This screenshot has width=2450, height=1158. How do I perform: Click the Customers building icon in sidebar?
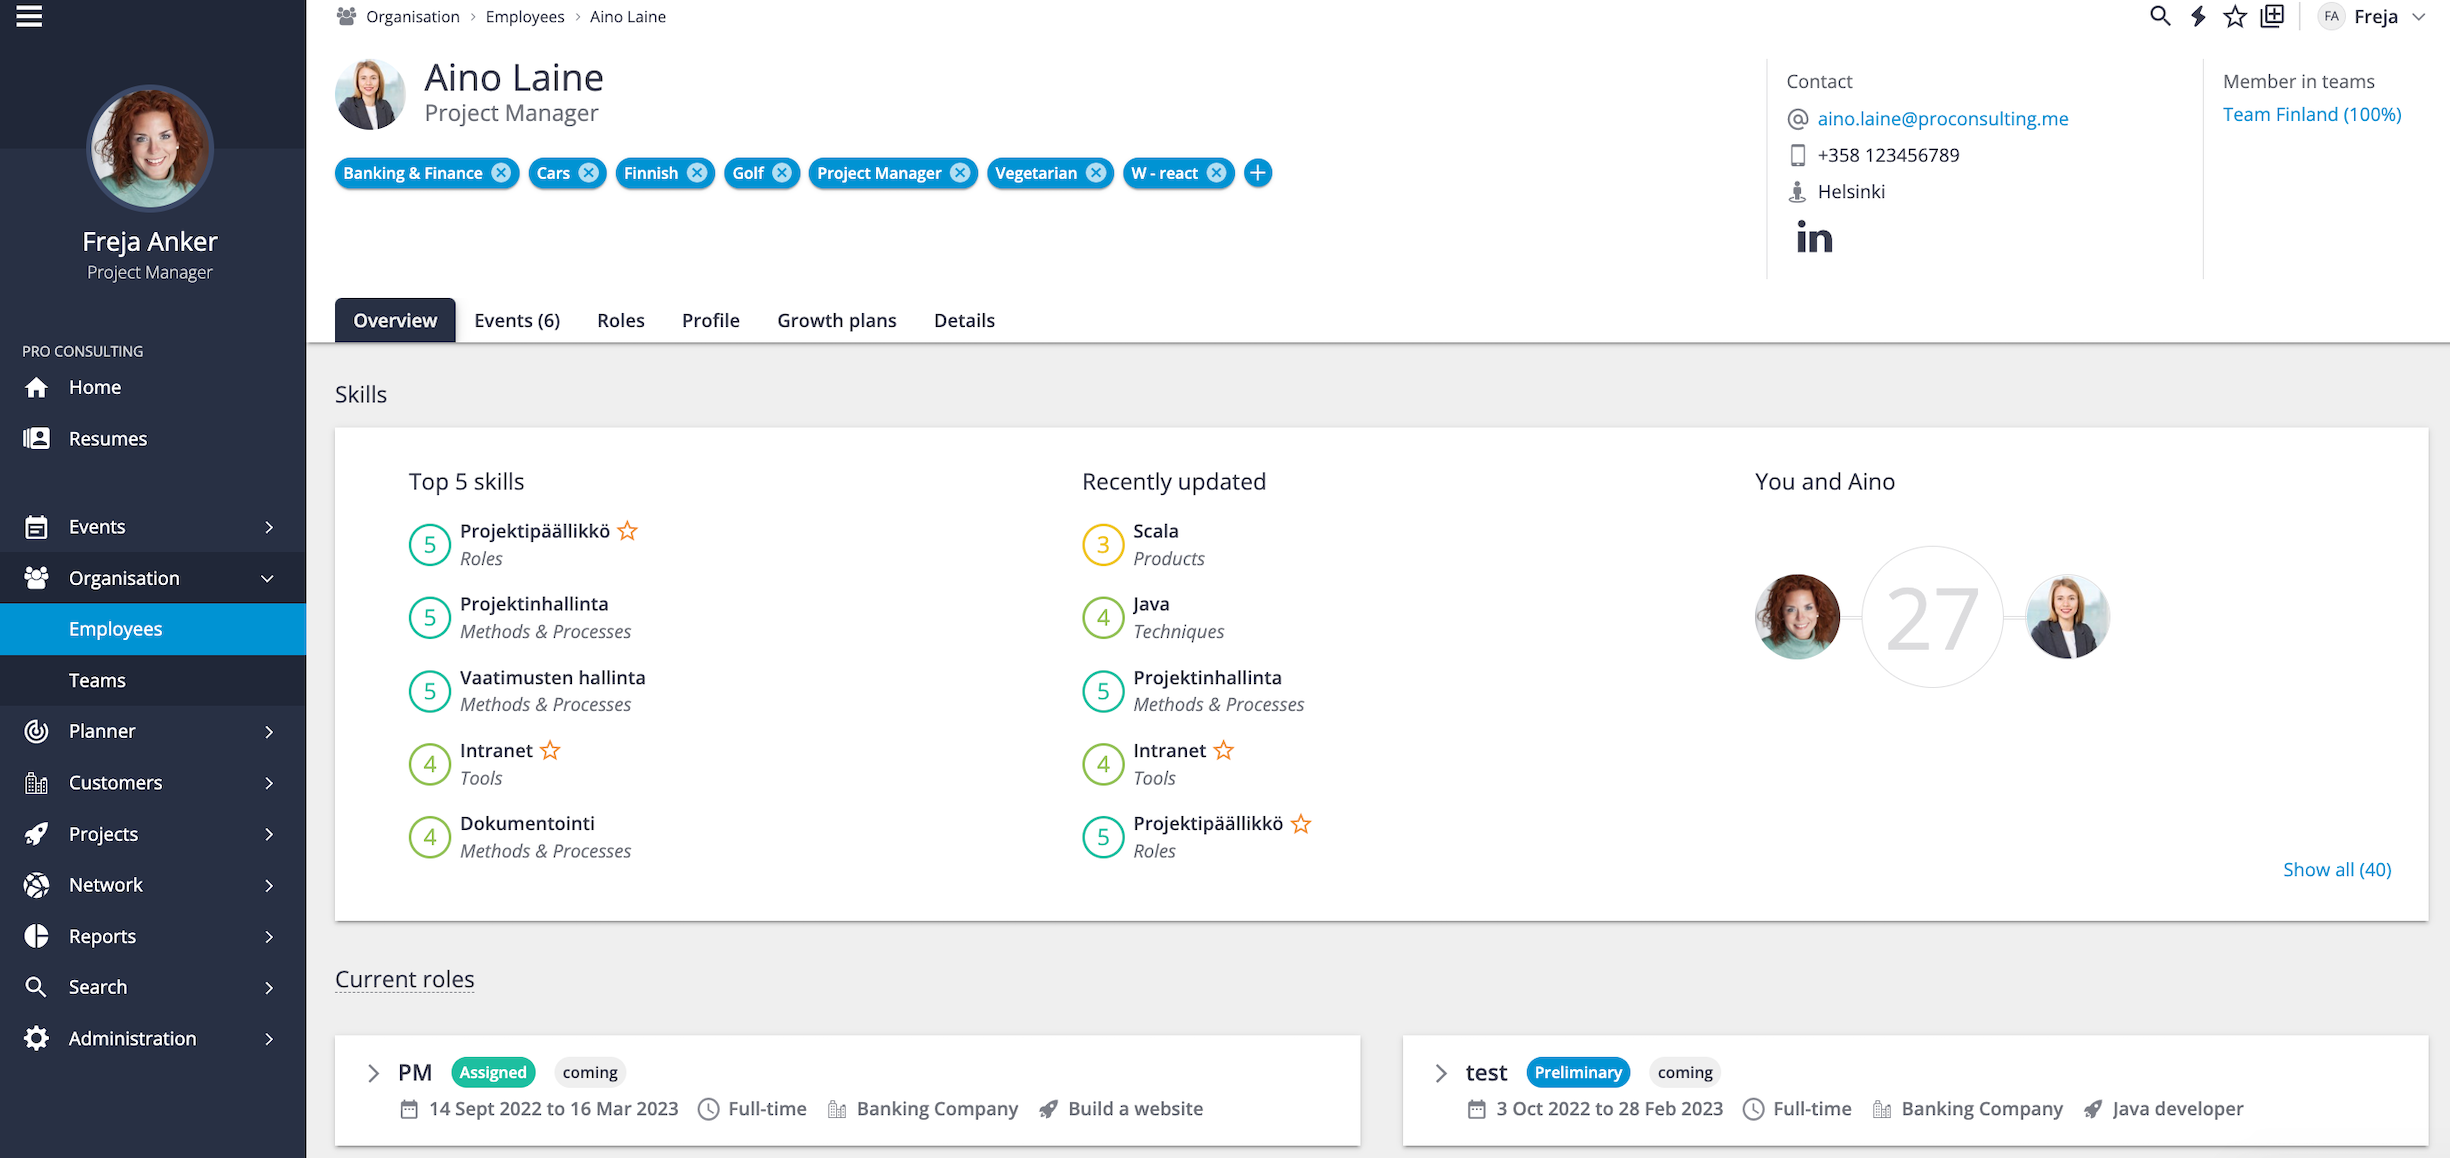click(x=36, y=783)
